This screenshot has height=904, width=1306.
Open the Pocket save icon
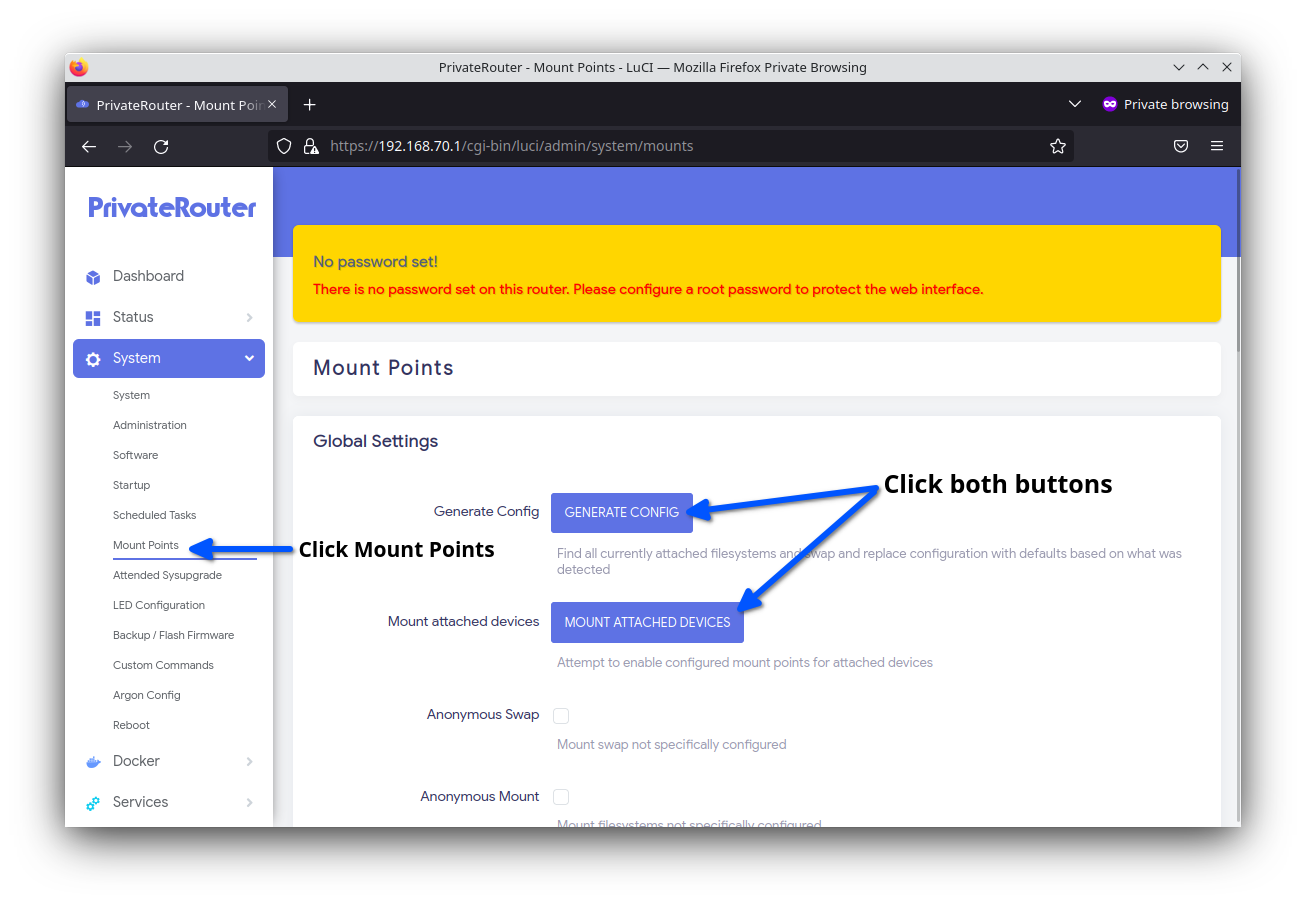tap(1181, 146)
